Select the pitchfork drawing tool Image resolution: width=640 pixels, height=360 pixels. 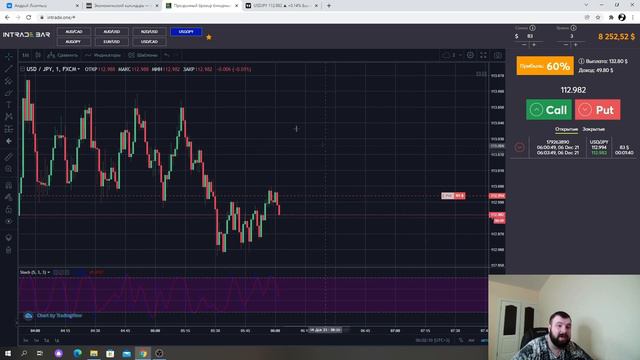(x=9, y=81)
